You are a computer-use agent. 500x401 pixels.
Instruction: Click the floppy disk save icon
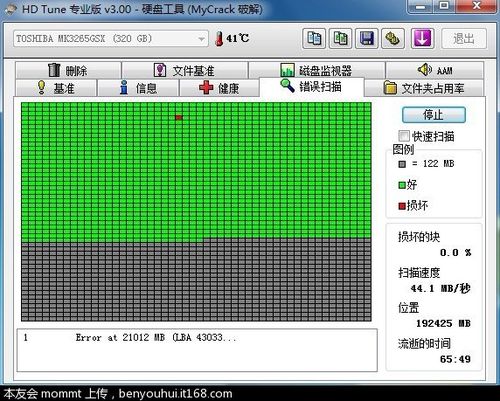coord(367,39)
